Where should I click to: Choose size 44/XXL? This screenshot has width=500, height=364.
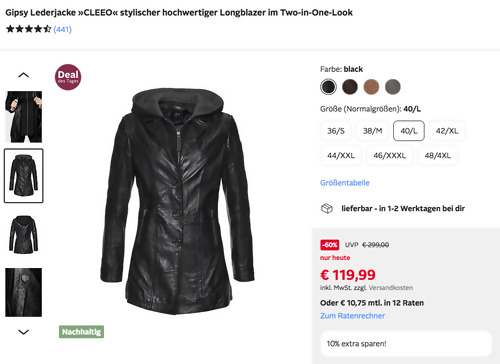[x=341, y=155]
